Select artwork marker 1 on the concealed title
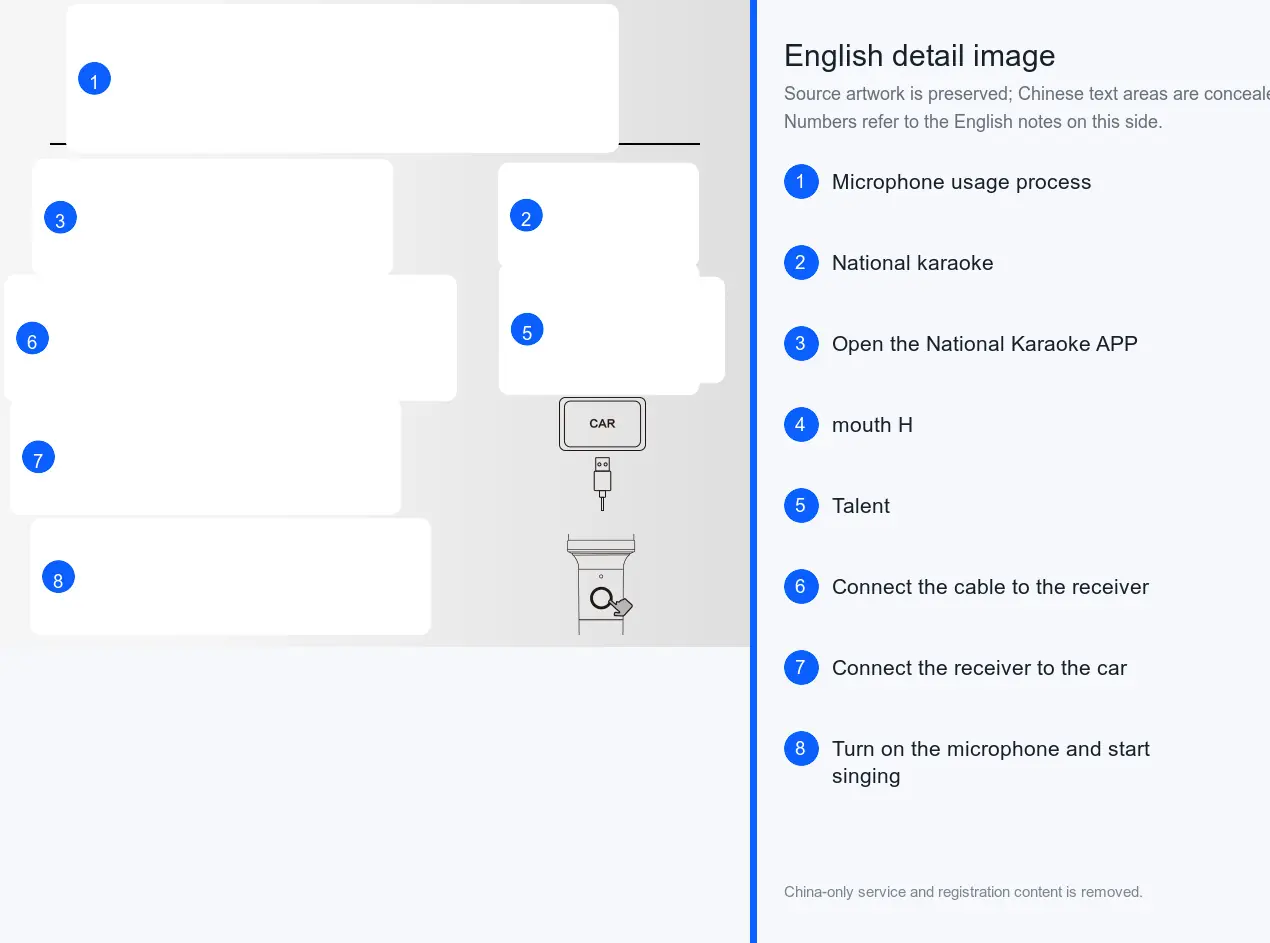1270x943 pixels. click(x=94, y=79)
